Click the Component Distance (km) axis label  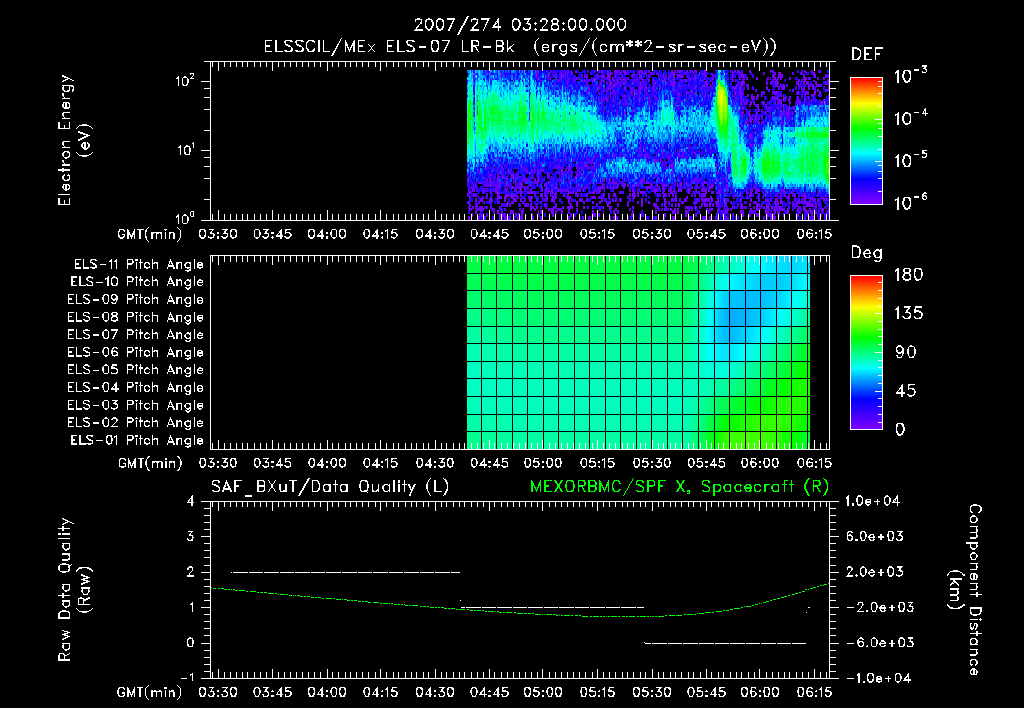click(x=965, y=589)
